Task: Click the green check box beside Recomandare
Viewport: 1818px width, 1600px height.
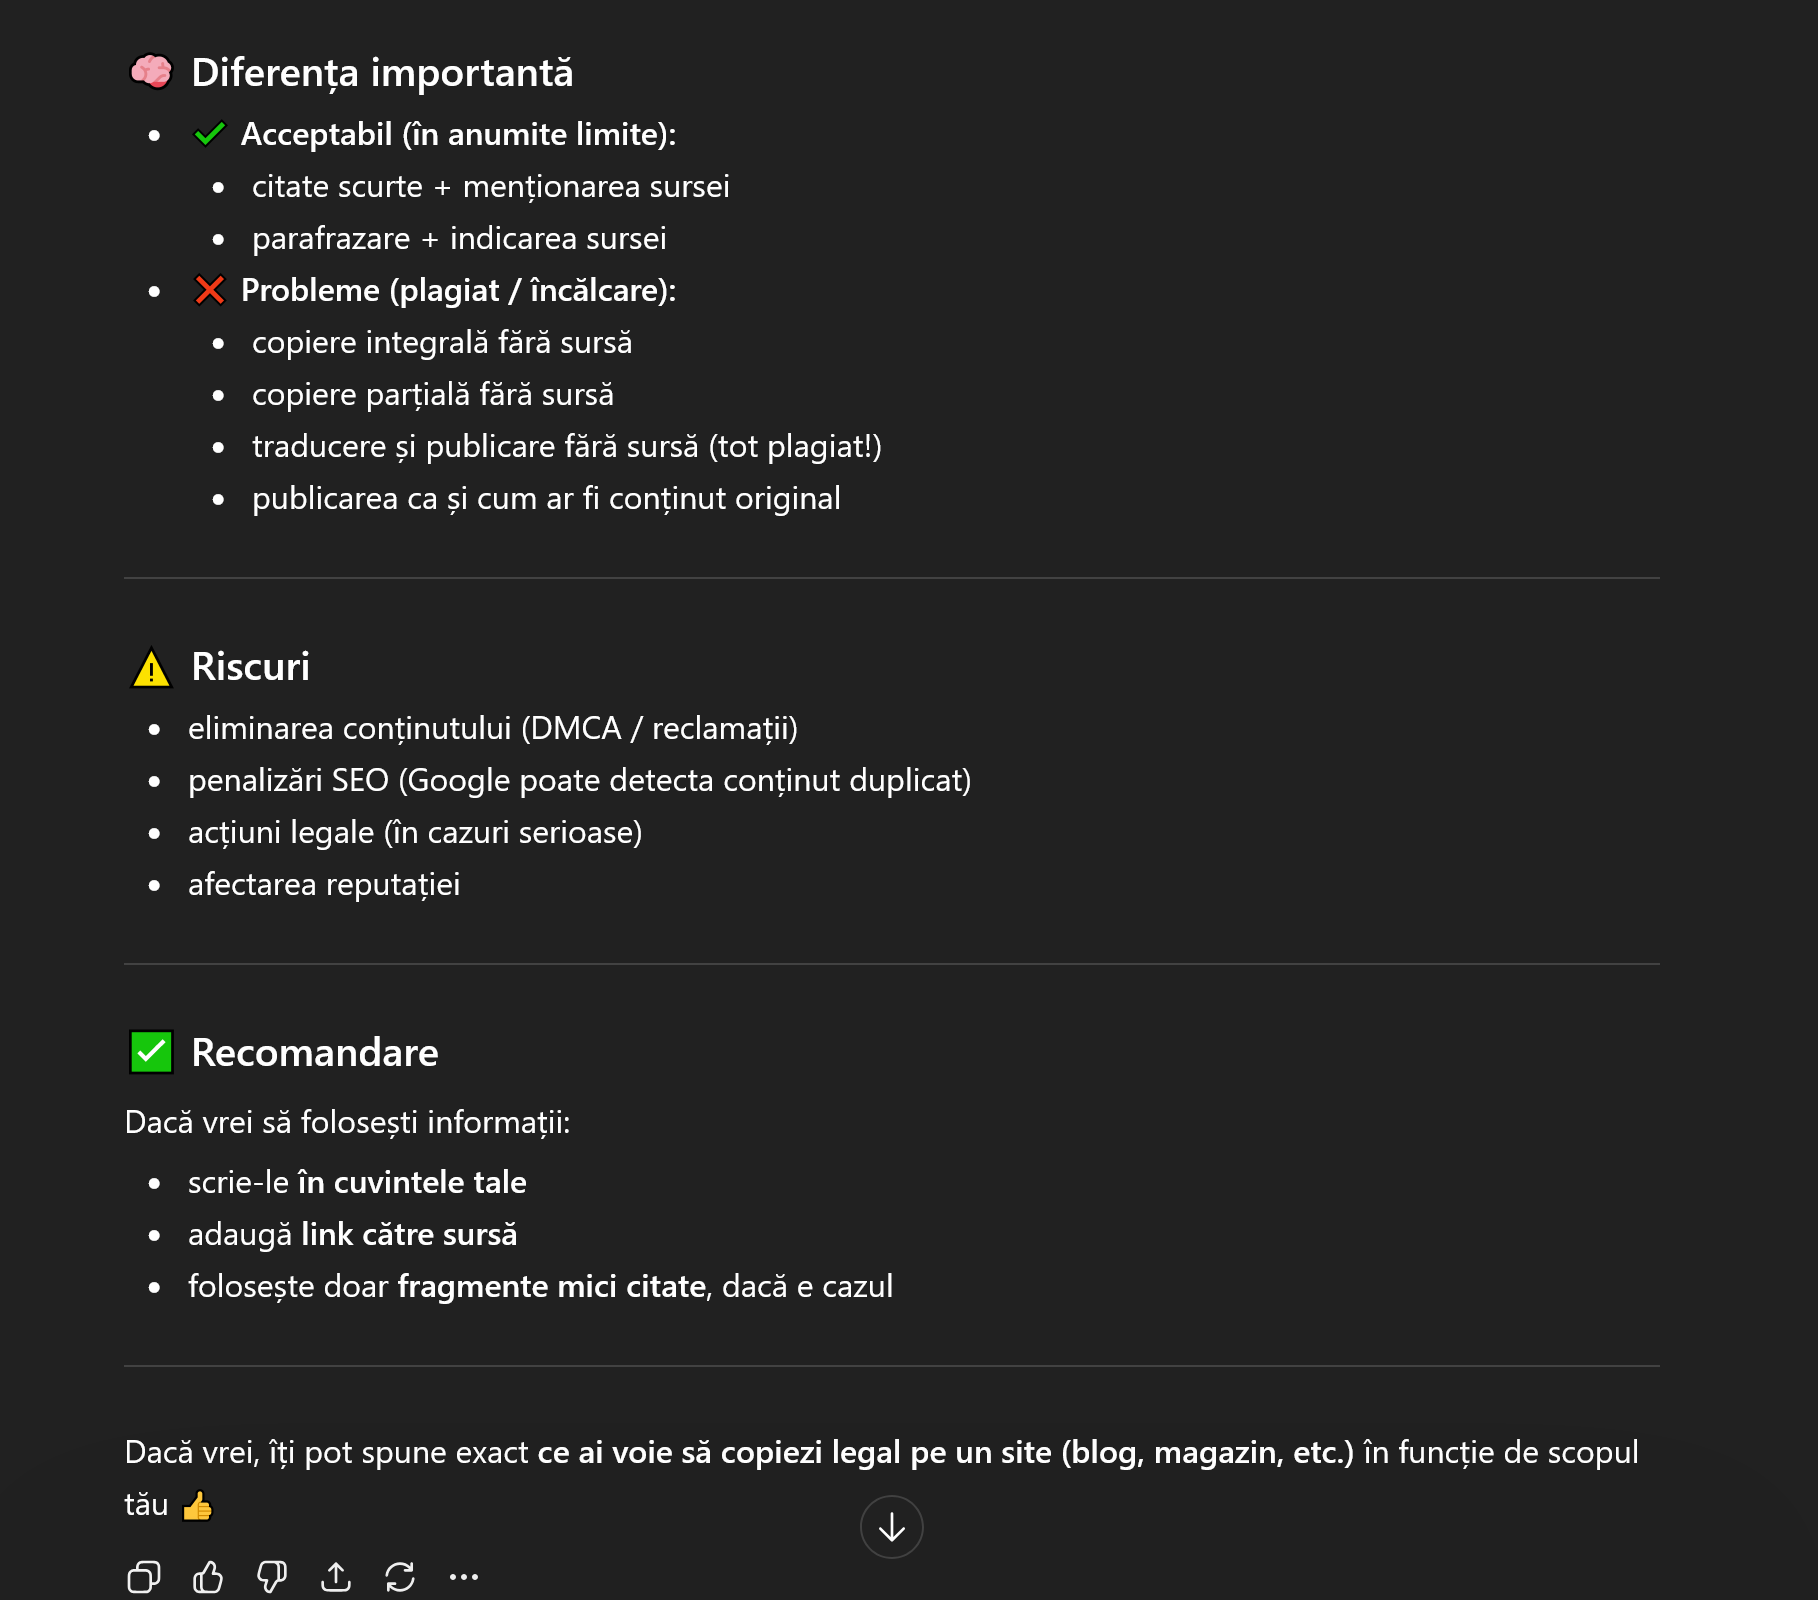Action: pos(151,1052)
